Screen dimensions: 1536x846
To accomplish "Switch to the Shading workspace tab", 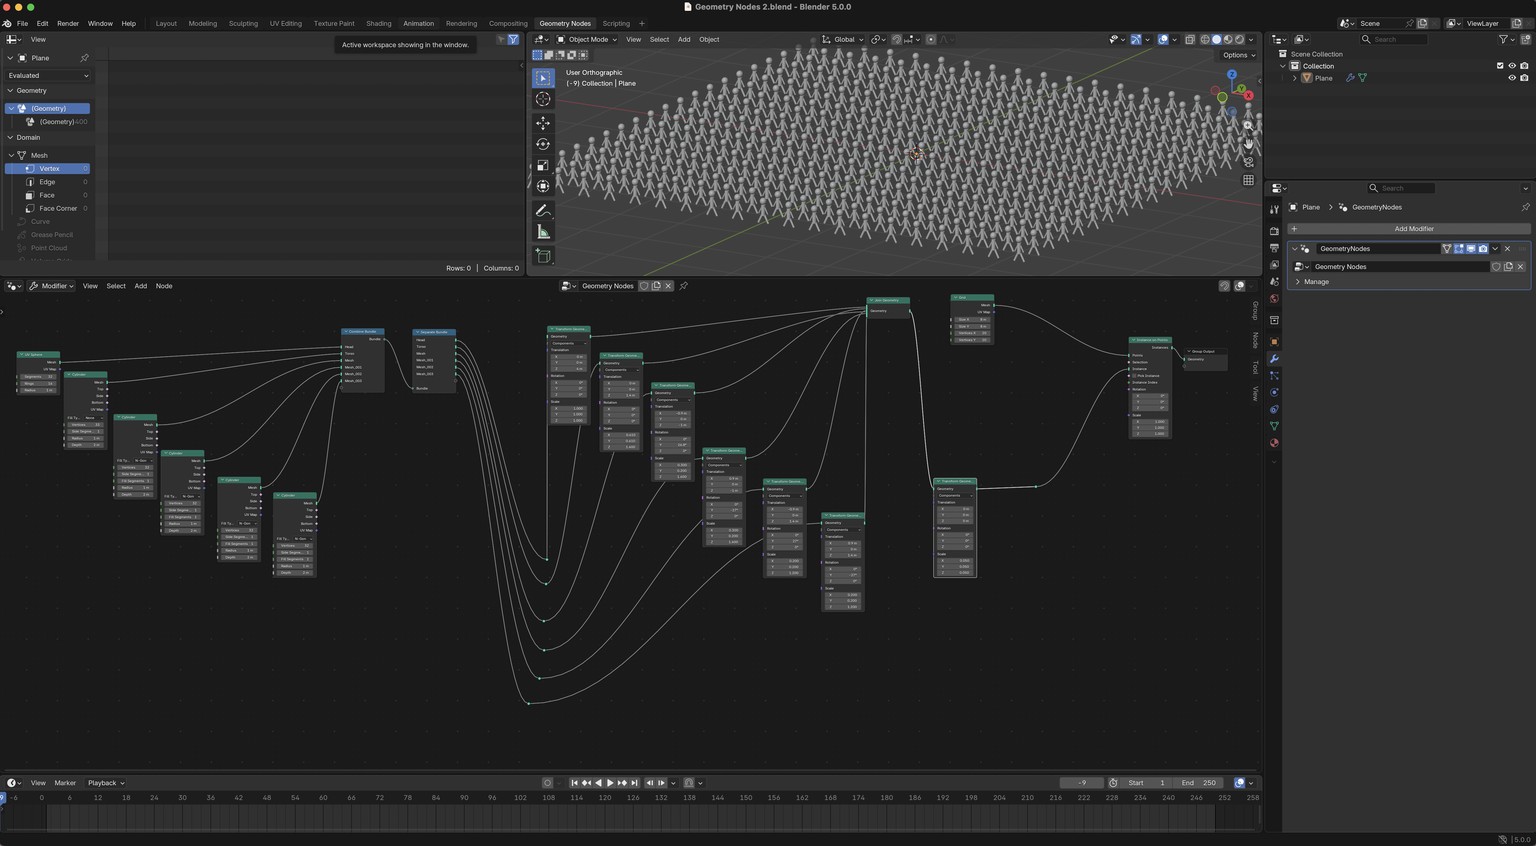I will pos(379,23).
